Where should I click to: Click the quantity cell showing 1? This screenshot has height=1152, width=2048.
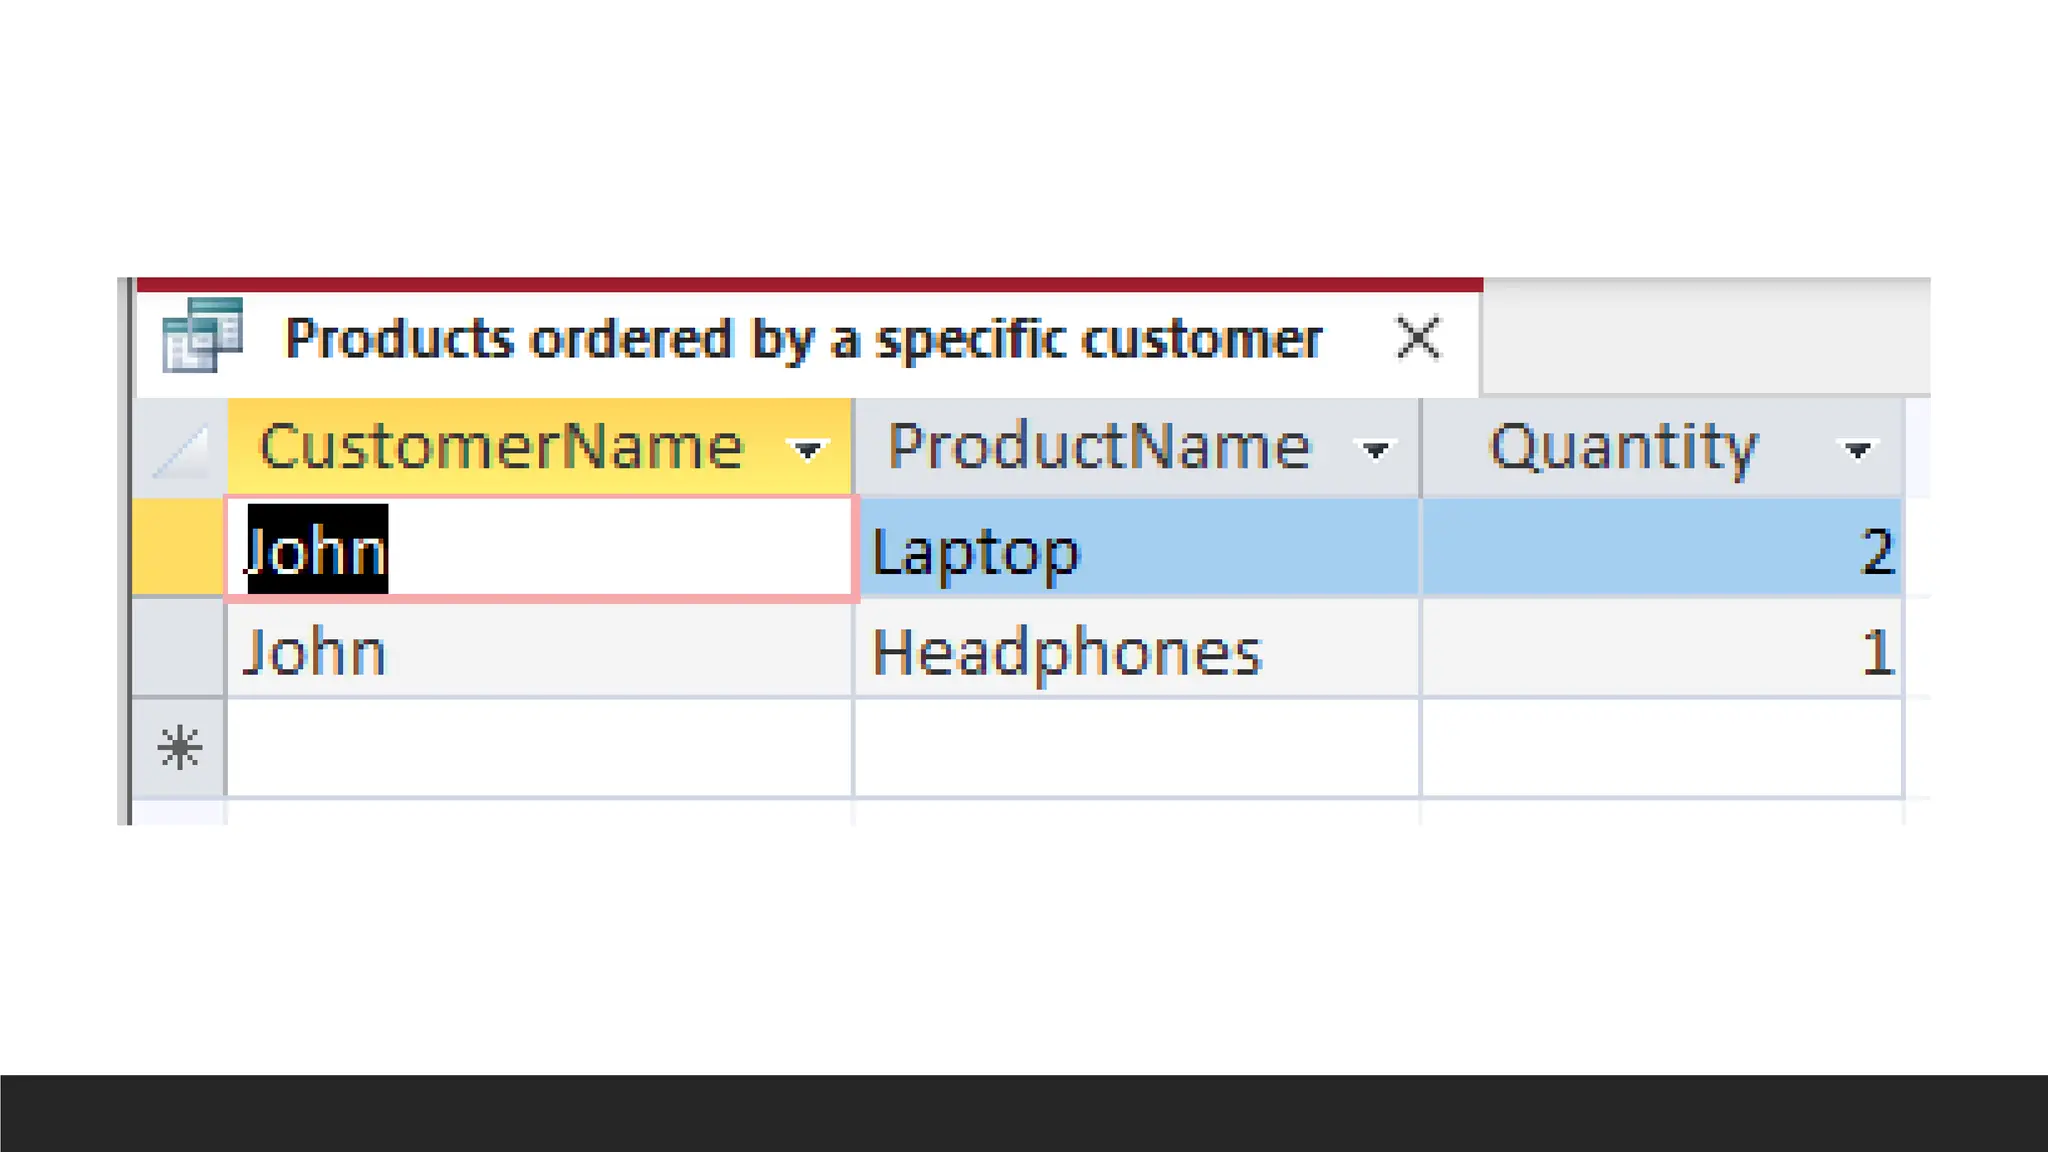coord(1660,650)
